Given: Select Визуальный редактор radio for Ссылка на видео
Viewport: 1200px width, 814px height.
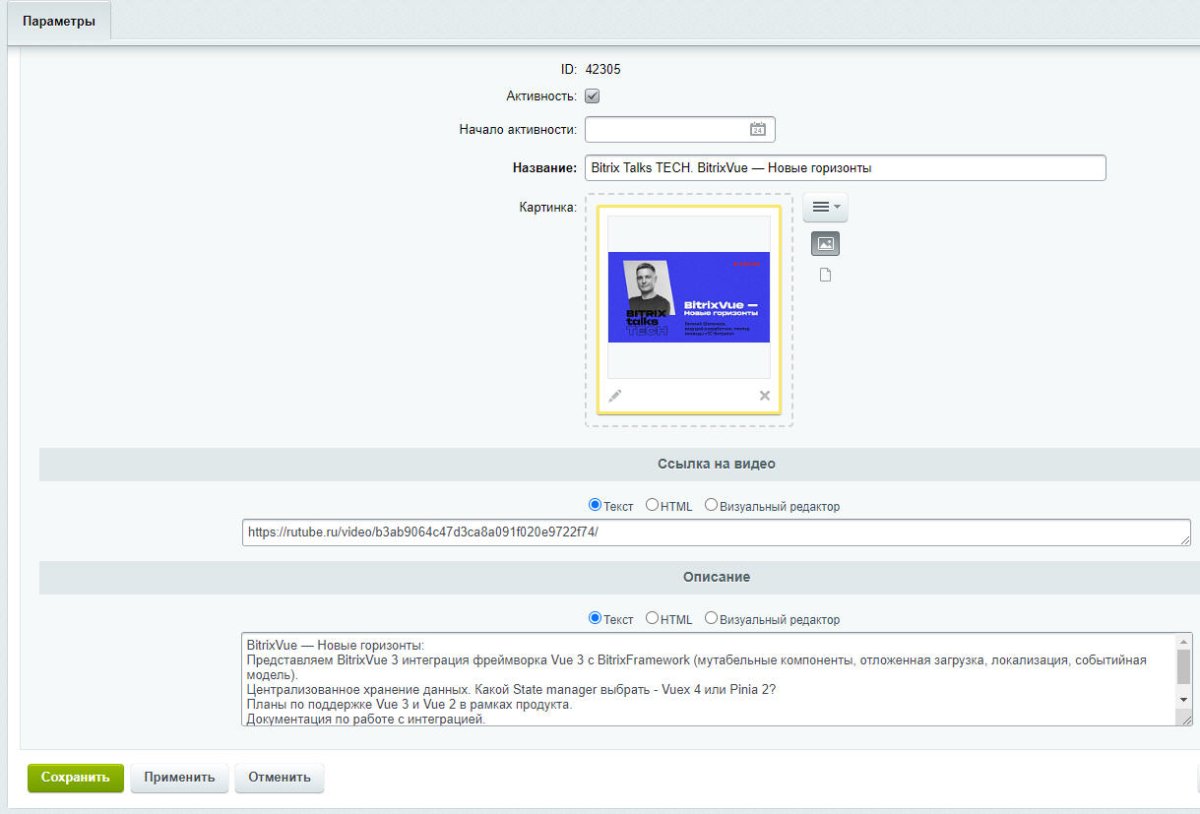Looking at the screenshot, I should pyautogui.click(x=711, y=505).
